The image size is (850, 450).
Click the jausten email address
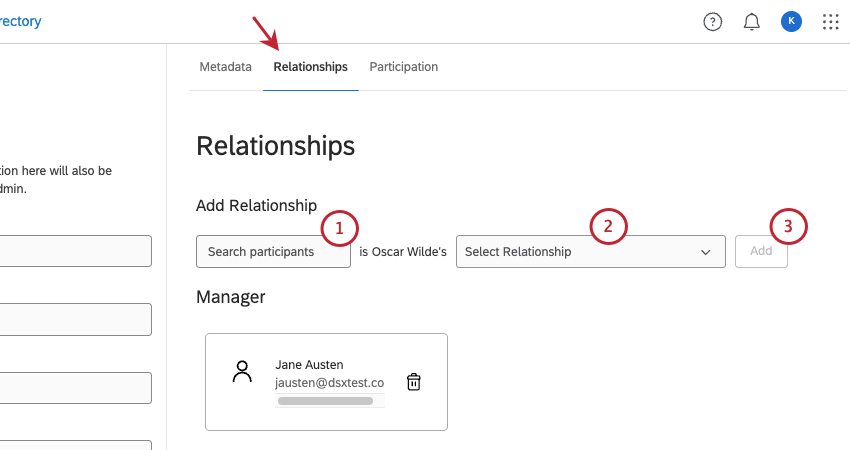point(329,382)
